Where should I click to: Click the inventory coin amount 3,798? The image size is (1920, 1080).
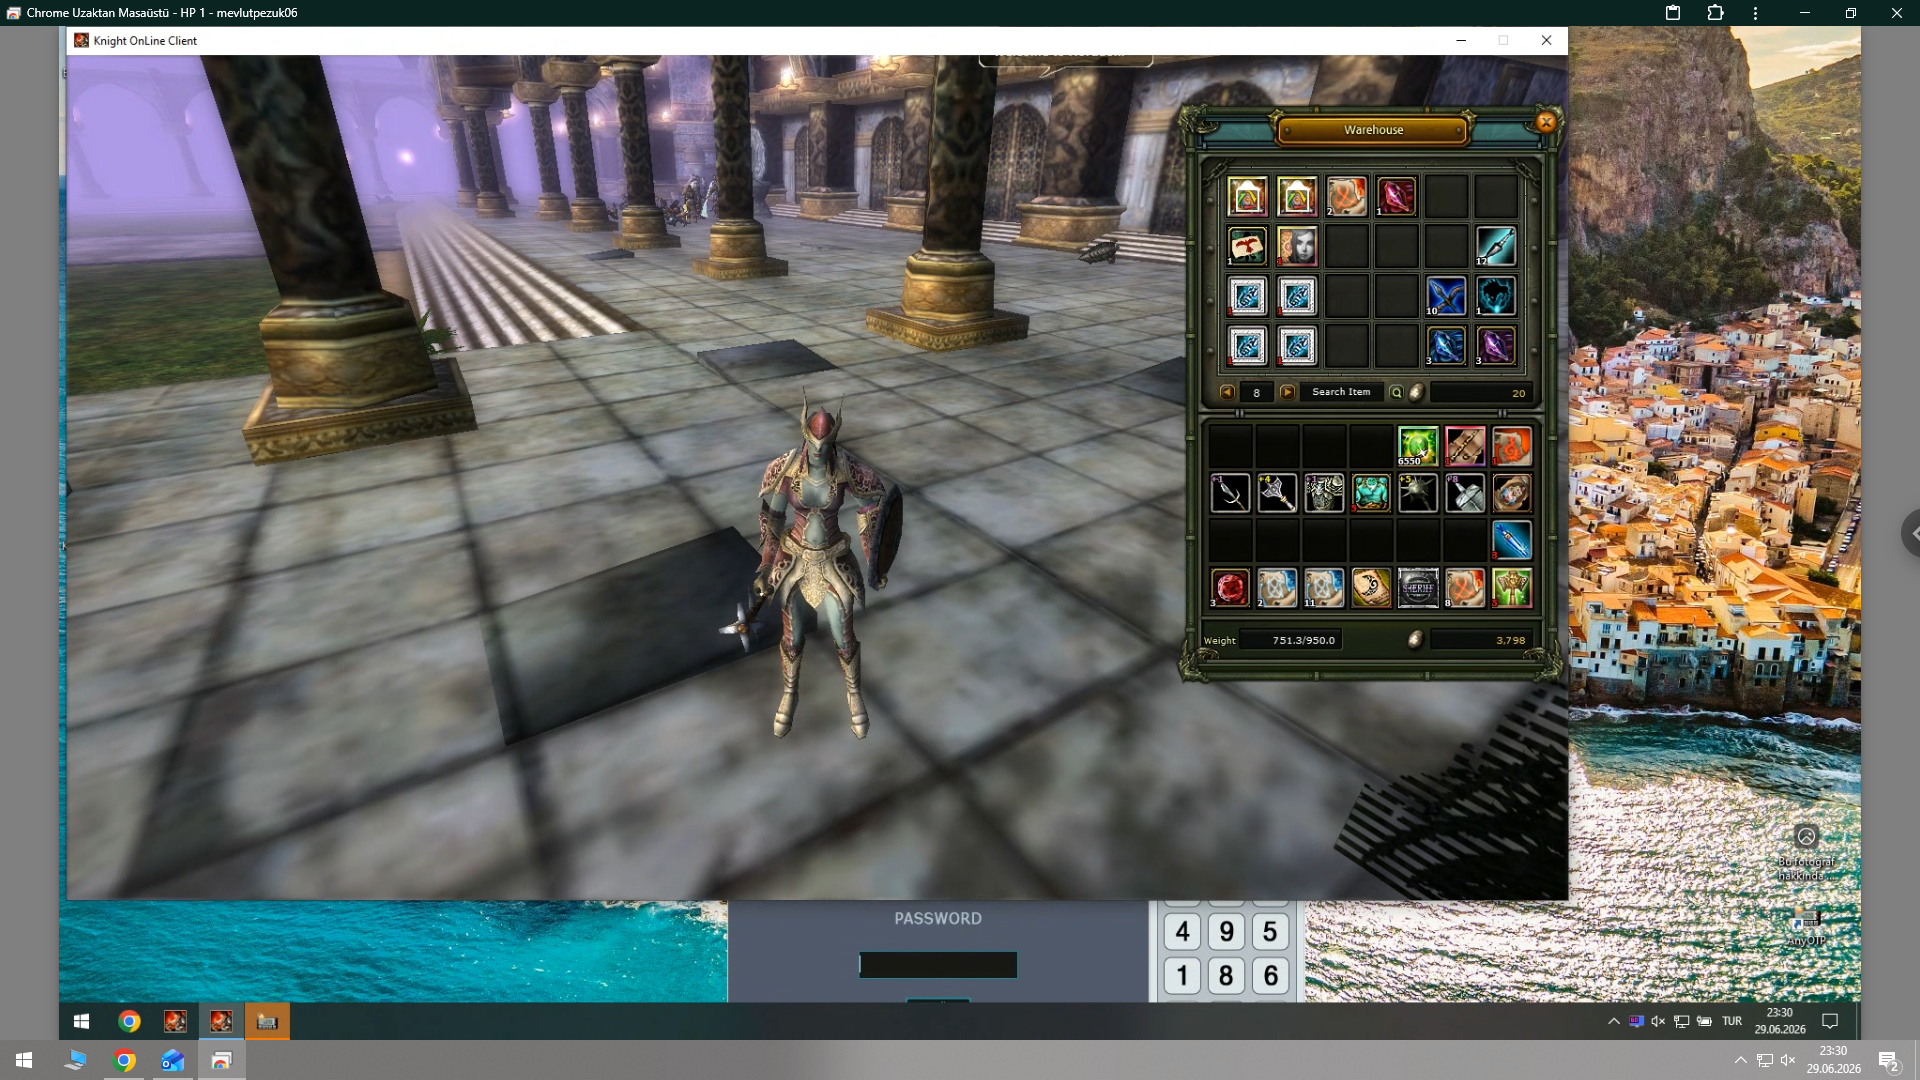tap(1480, 640)
